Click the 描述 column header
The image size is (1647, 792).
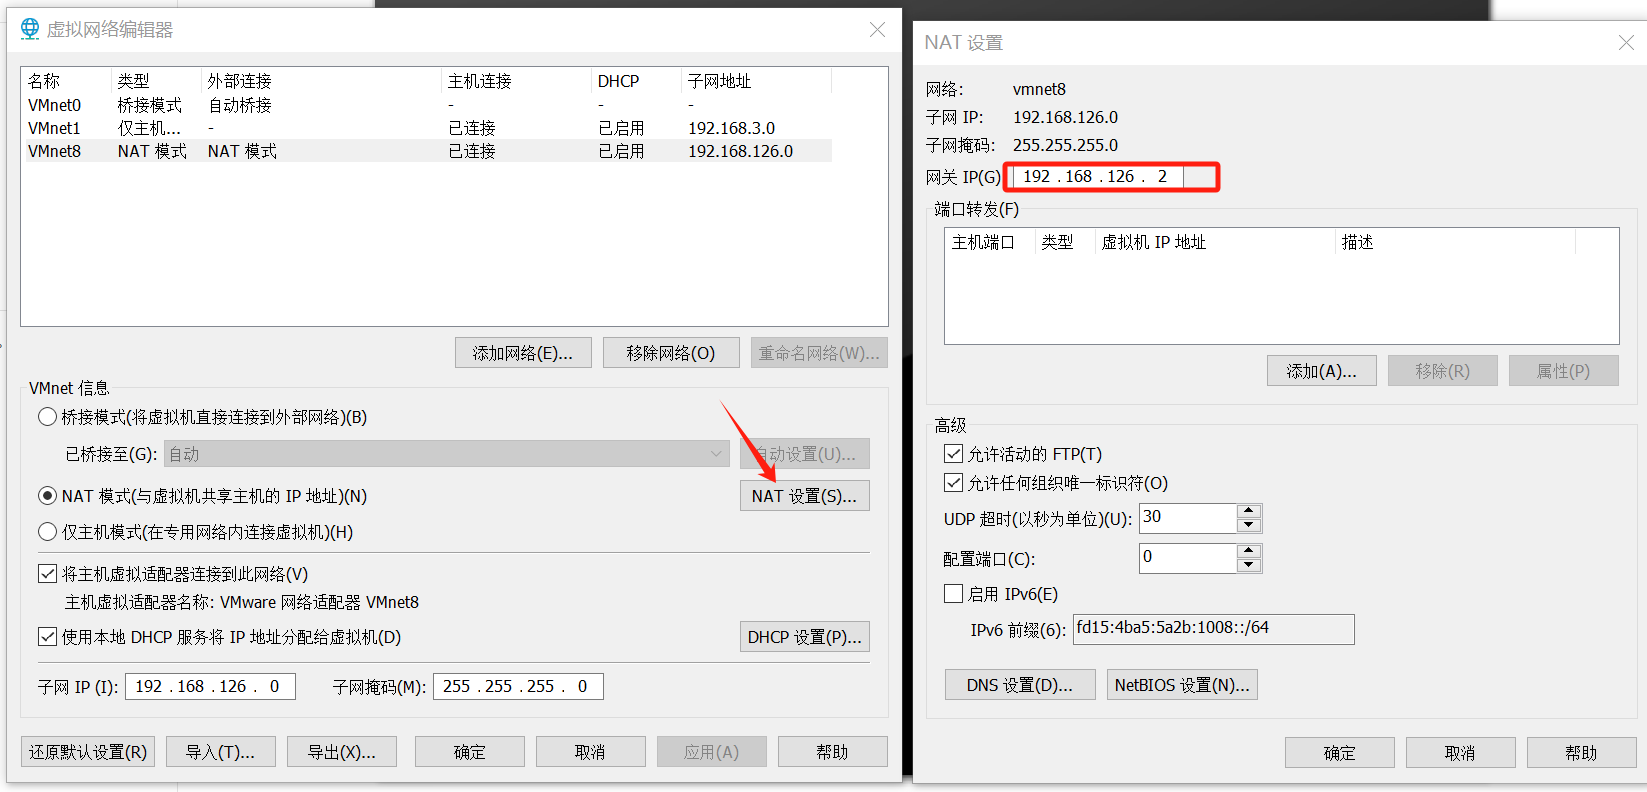1455,242
